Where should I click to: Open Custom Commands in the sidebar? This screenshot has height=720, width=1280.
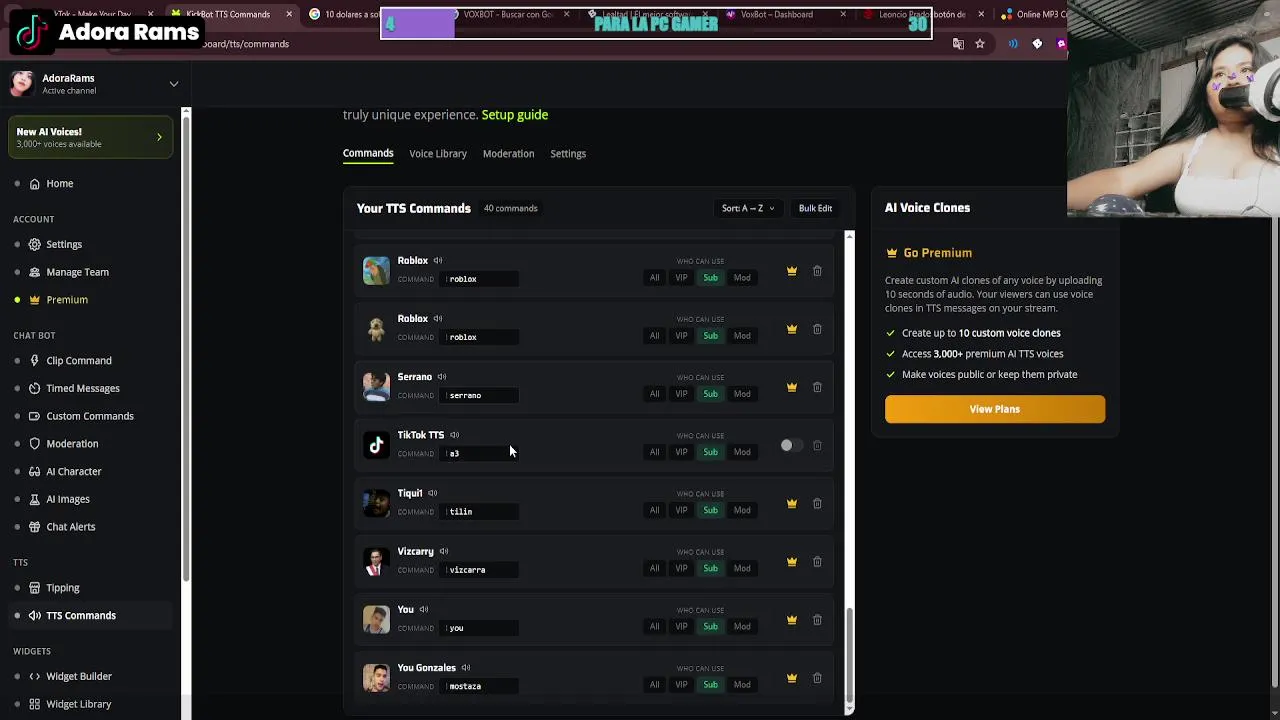89,416
